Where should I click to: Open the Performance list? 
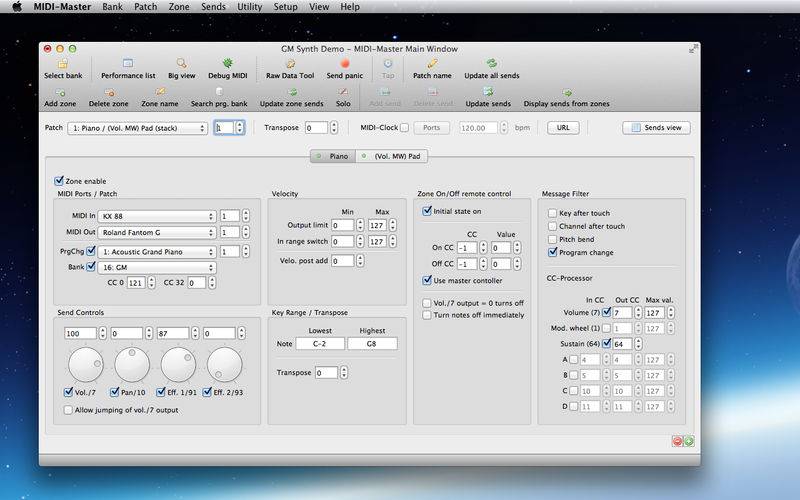click(x=128, y=64)
